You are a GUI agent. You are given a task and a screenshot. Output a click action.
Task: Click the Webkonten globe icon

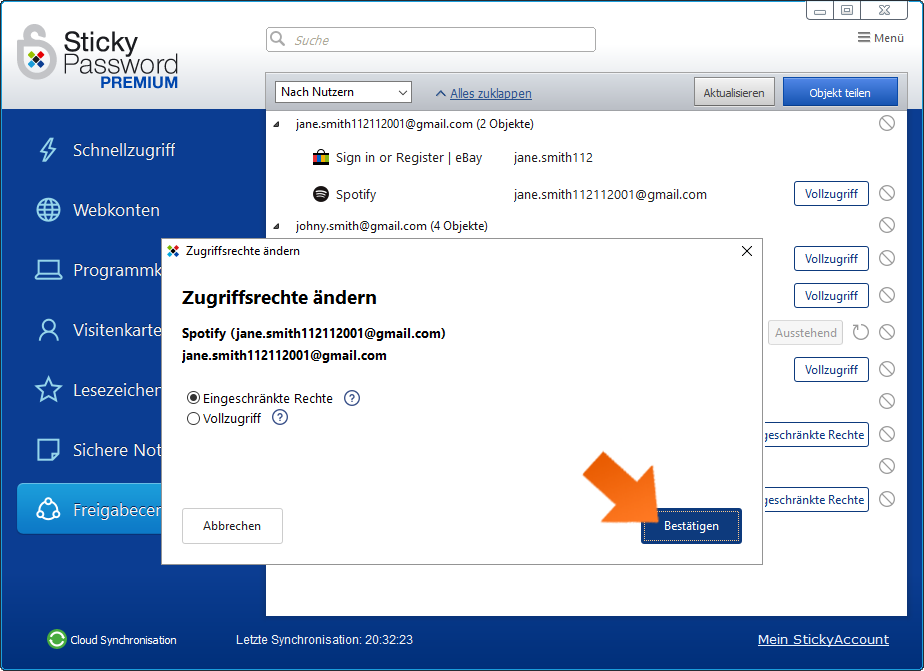(48, 210)
